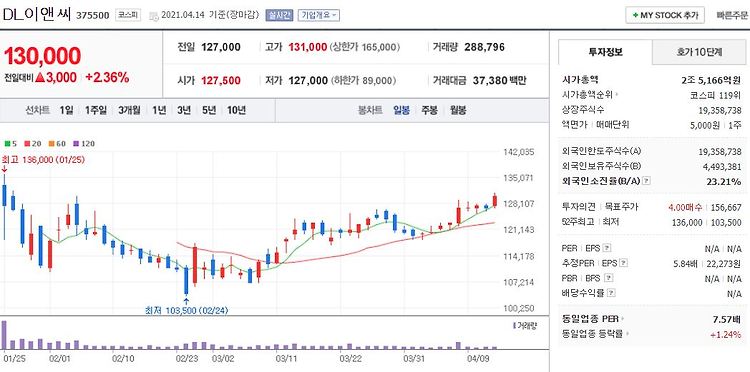Expand the 동일업종 PER arrow link
Screen dimensions: 750x372
point(622,319)
